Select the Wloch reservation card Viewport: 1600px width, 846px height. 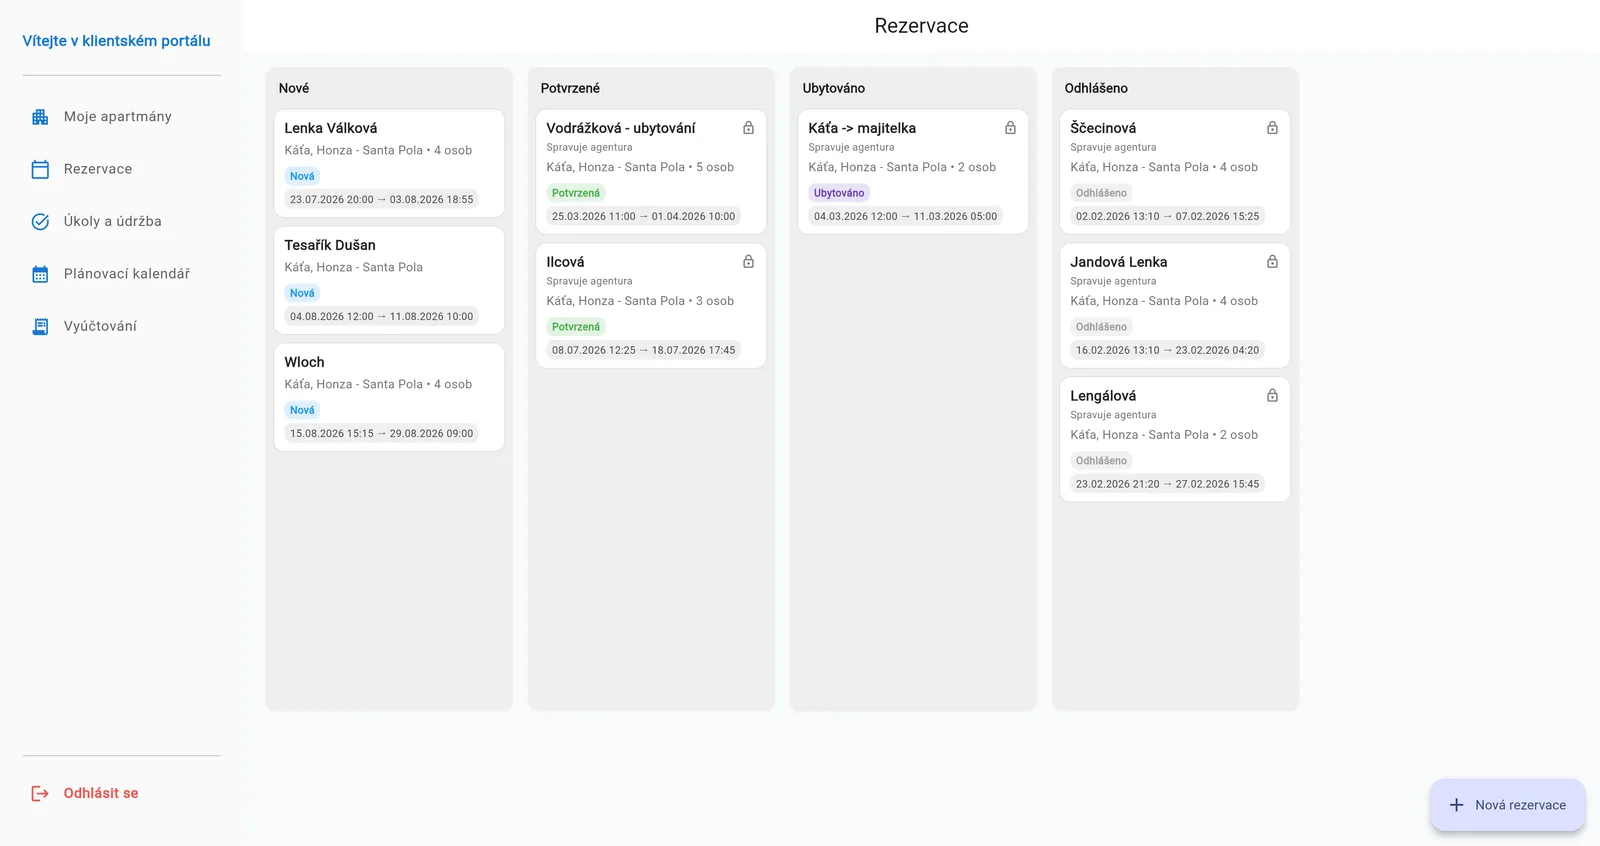[x=389, y=397]
